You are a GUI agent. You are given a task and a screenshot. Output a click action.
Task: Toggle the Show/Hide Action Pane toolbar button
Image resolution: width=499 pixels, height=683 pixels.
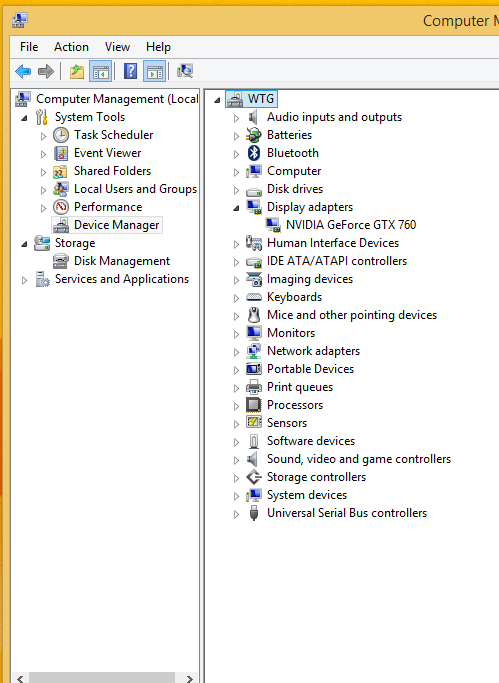coord(155,71)
